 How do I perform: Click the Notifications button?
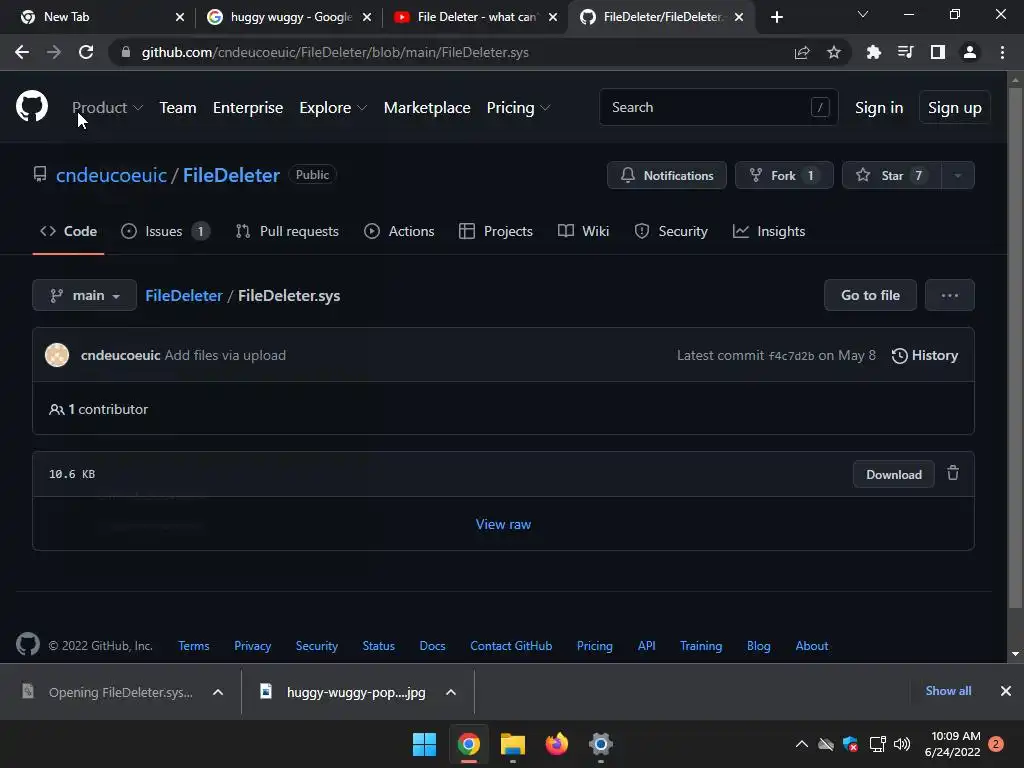click(x=667, y=175)
